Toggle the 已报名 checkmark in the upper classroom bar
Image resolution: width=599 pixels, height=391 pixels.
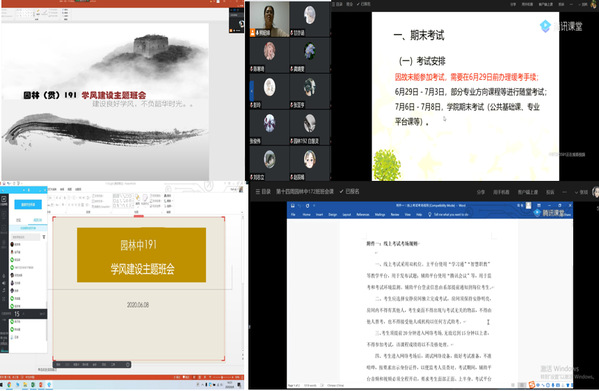coord(358,4)
